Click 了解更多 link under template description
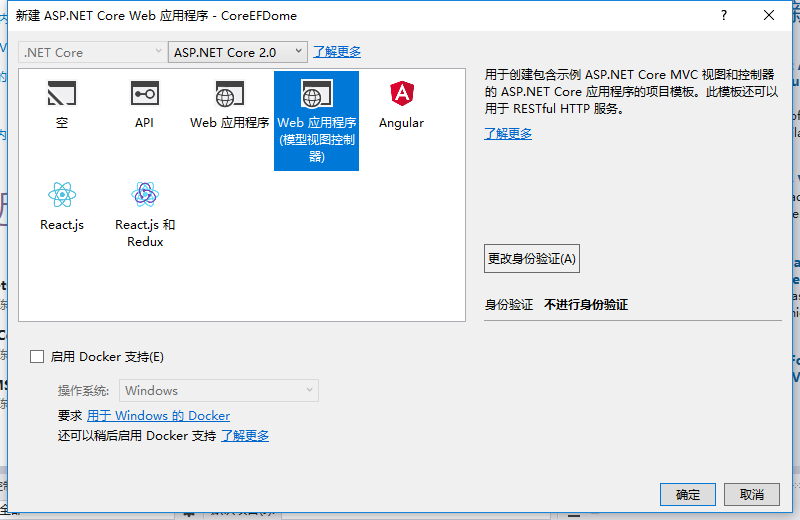Viewport: 800px width, 520px height. [x=508, y=134]
